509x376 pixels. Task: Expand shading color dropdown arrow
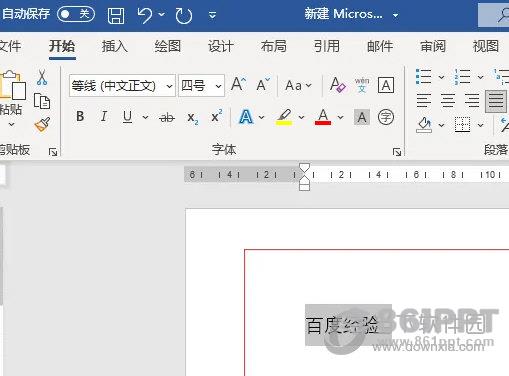coord(441,125)
